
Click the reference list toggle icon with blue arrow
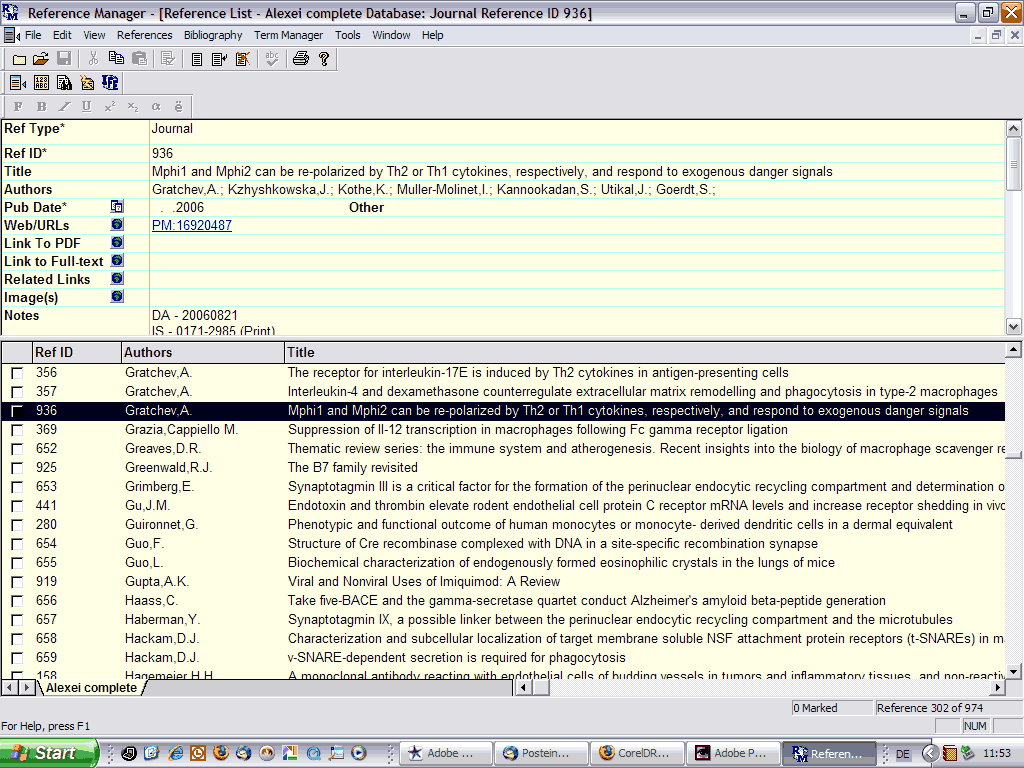pyautogui.click(x=18, y=83)
